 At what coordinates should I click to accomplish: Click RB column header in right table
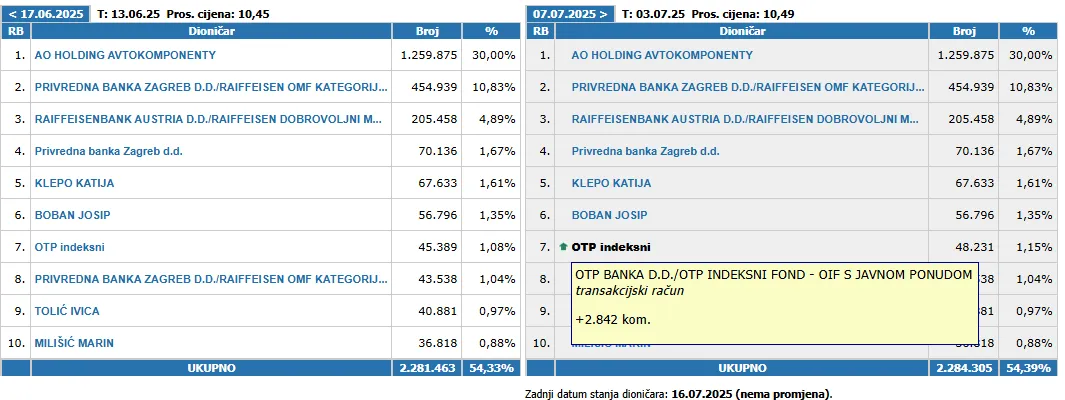point(540,31)
